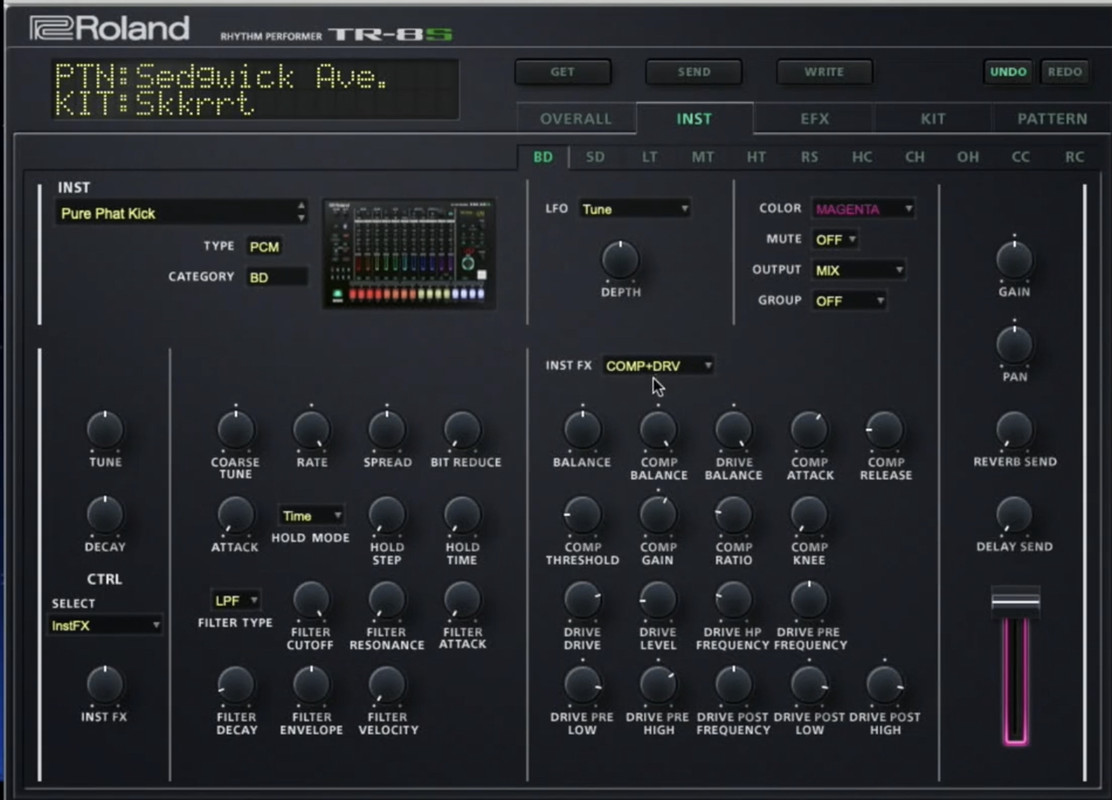Viewport: 1112px width, 800px height.
Task: Click the TUNE knob
Action: (105, 430)
